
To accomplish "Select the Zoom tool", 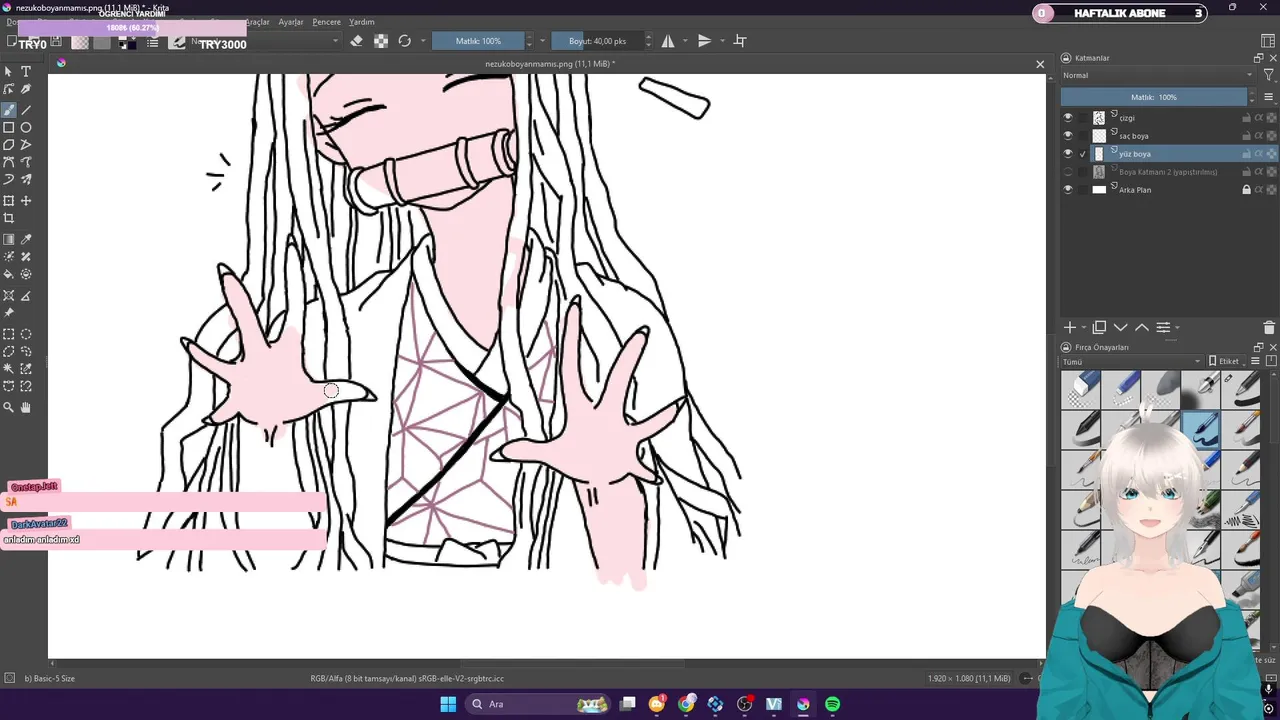I will coord(9,408).
